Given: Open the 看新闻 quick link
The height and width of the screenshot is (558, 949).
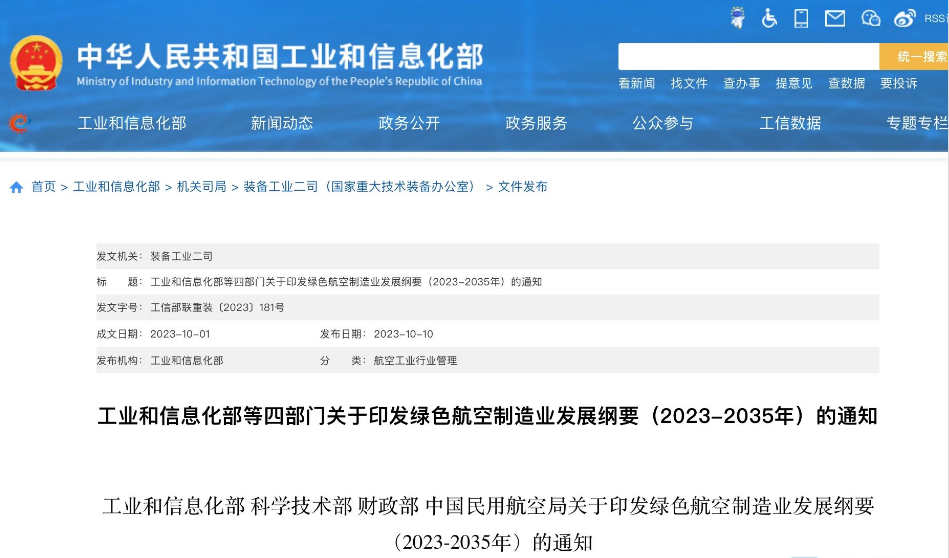Looking at the screenshot, I should pyautogui.click(x=637, y=84).
